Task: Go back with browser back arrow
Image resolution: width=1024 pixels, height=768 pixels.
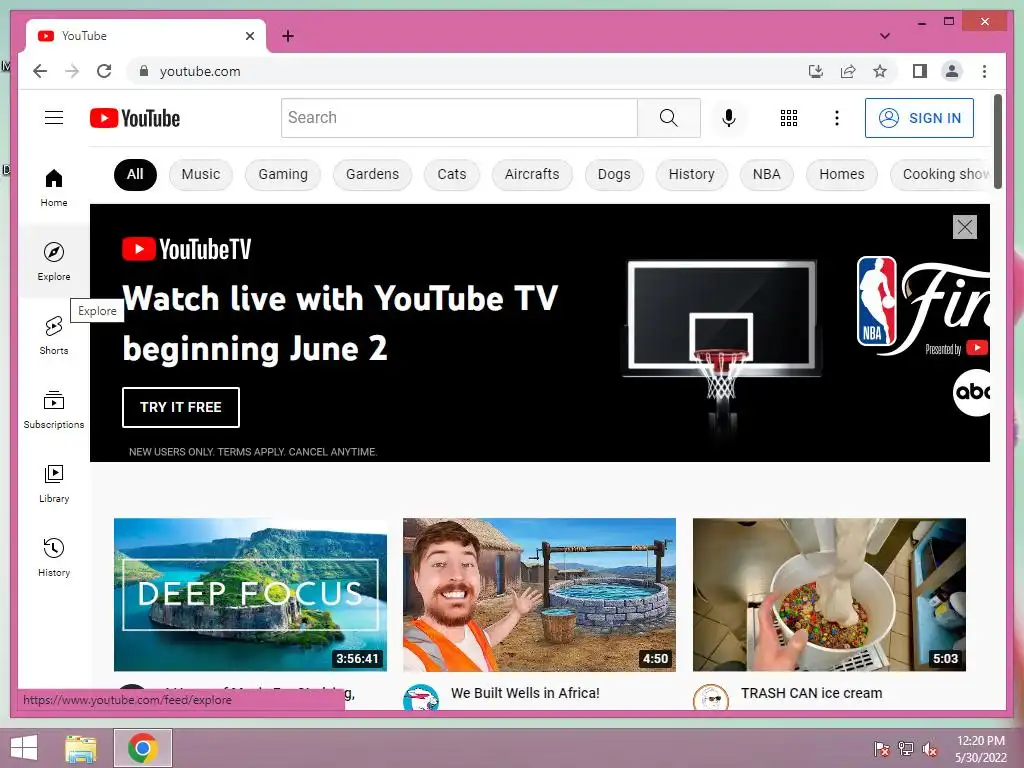Action: click(x=40, y=71)
